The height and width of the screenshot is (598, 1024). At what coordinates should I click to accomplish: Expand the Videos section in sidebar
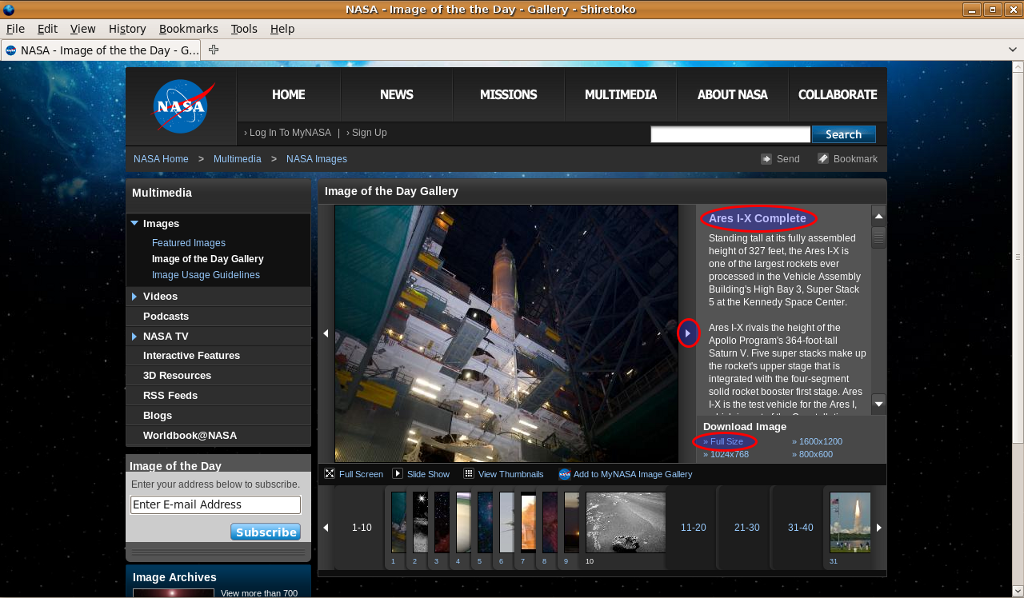coord(135,296)
